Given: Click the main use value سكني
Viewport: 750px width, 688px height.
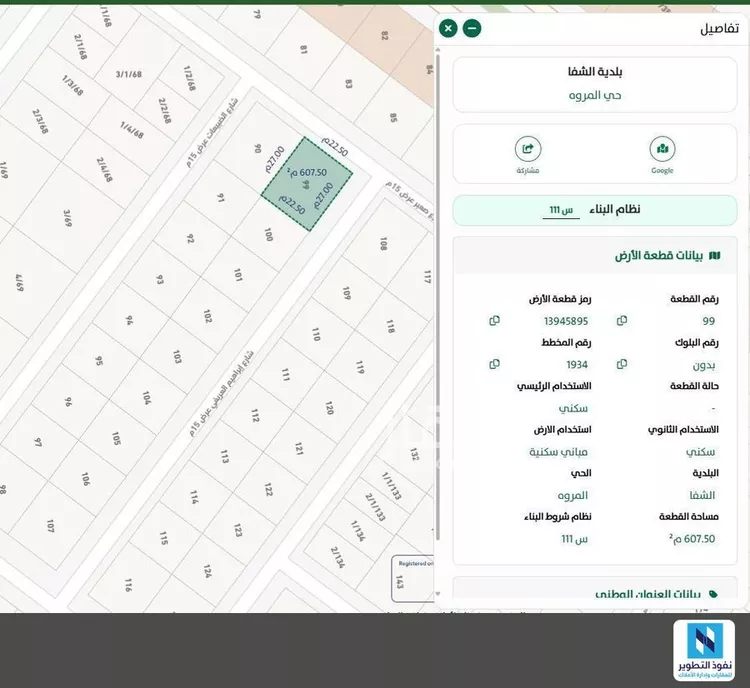Looking at the screenshot, I should coord(573,408).
